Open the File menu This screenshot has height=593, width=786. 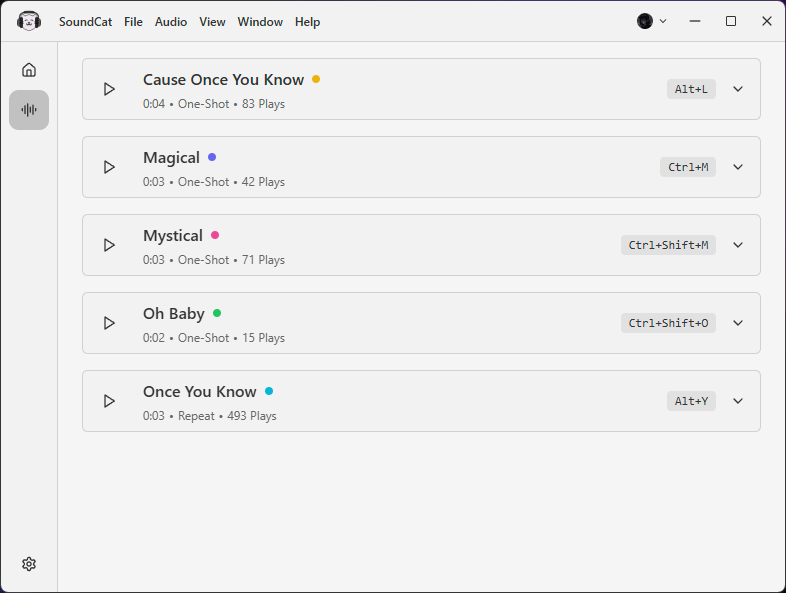(x=133, y=22)
